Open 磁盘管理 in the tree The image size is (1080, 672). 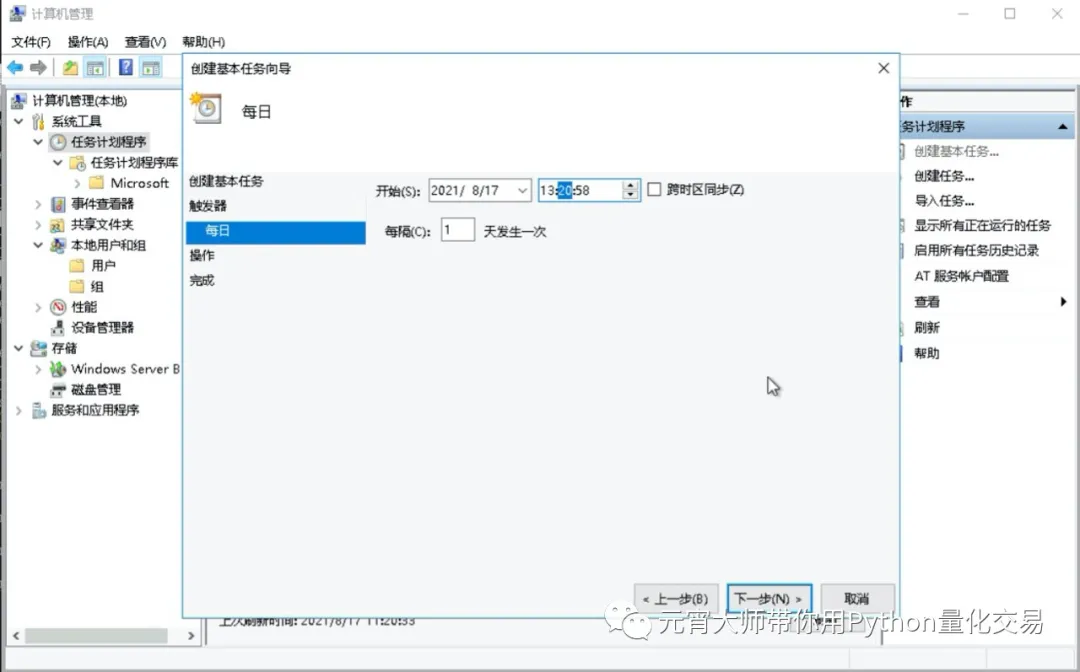pyautogui.click(x=96, y=390)
